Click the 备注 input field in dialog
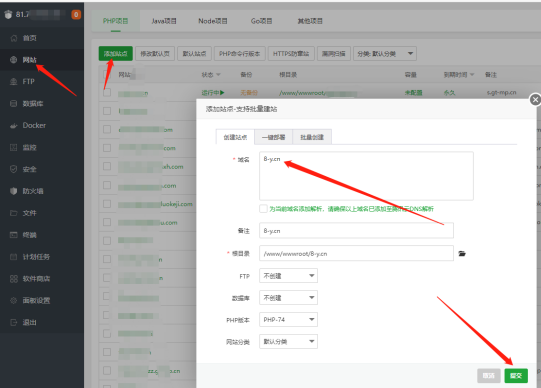541x388 pixels. 356,231
